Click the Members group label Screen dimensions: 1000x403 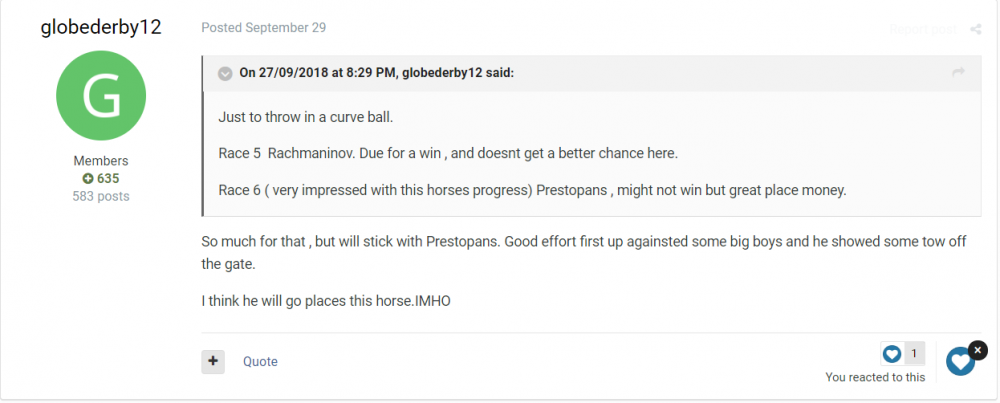click(100, 161)
